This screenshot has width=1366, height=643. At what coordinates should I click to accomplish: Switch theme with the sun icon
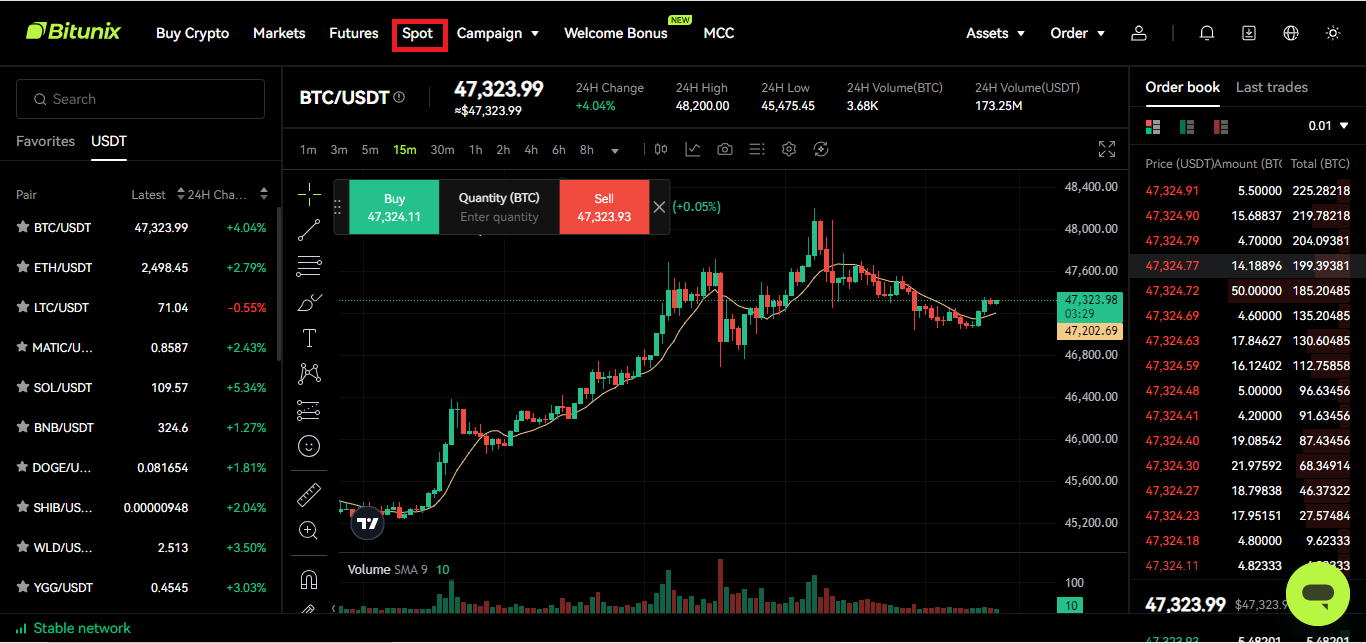[1333, 33]
